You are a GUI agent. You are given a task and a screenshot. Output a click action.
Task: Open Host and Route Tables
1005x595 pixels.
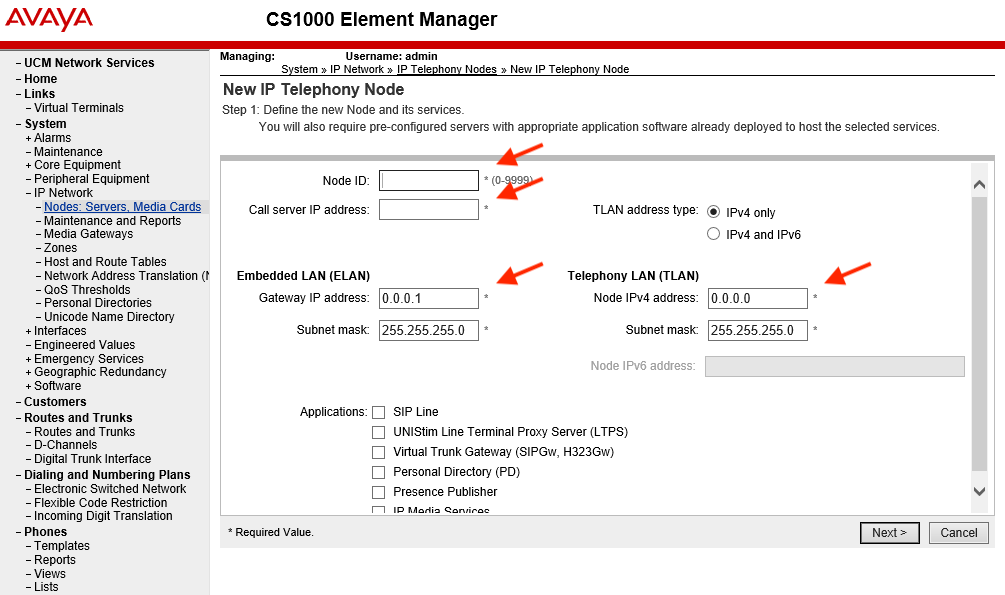click(x=105, y=262)
